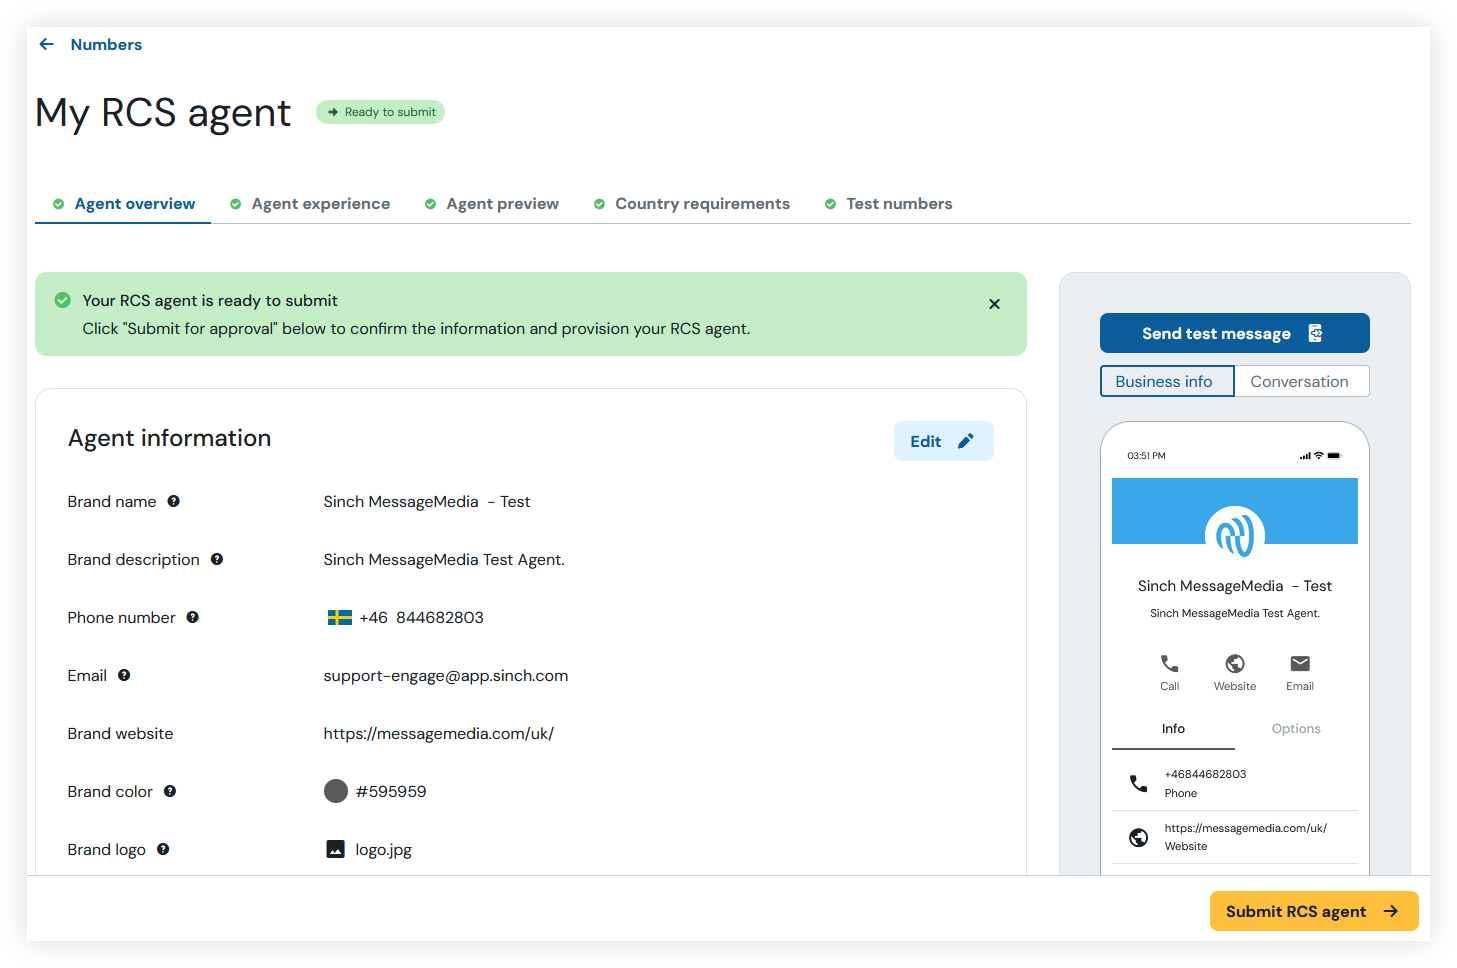Show help for Brand description
The image size is (1457, 968).
[x=216, y=559]
